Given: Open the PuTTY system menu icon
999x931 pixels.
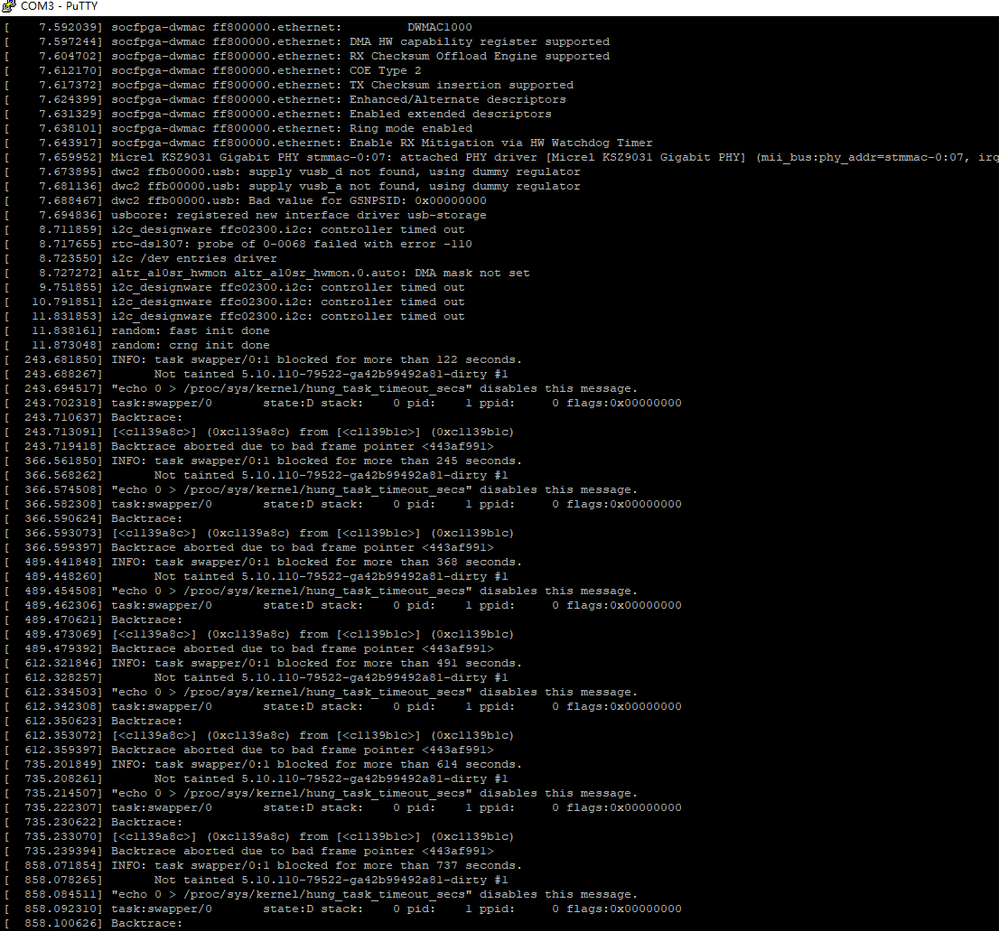Looking at the screenshot, I should tap(8, 6).
